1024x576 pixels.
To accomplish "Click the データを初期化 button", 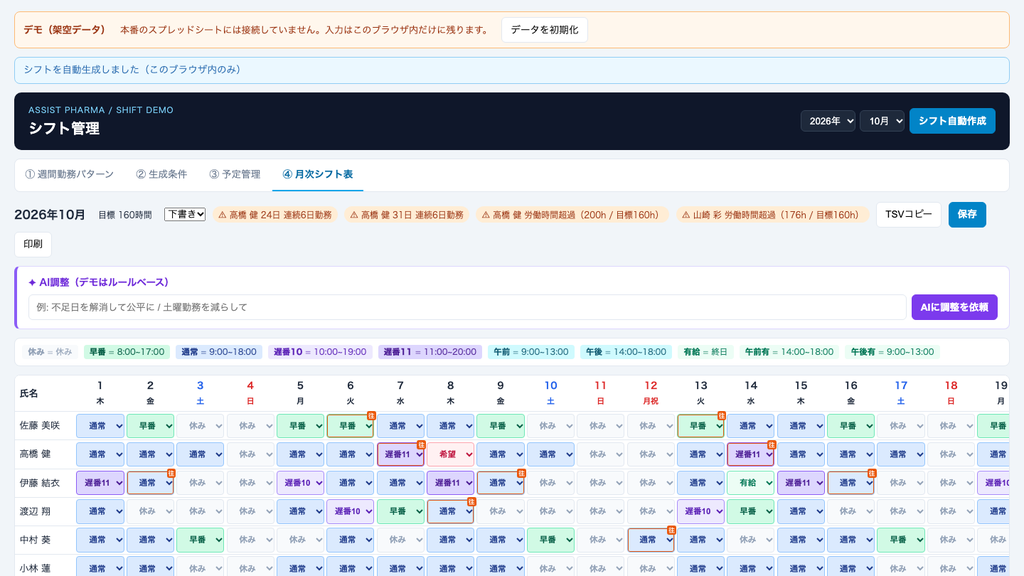I will point(545,30).
